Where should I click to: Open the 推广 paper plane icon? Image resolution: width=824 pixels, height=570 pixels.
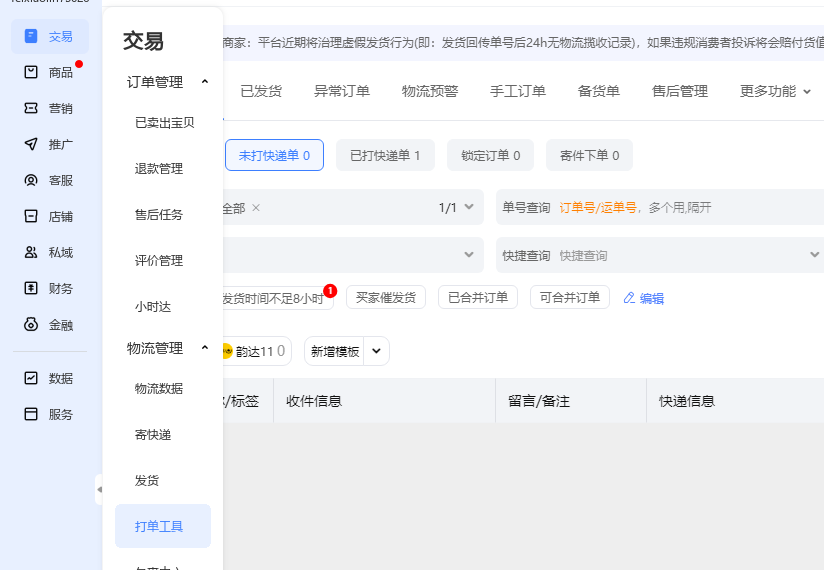(x=31, y=144)
